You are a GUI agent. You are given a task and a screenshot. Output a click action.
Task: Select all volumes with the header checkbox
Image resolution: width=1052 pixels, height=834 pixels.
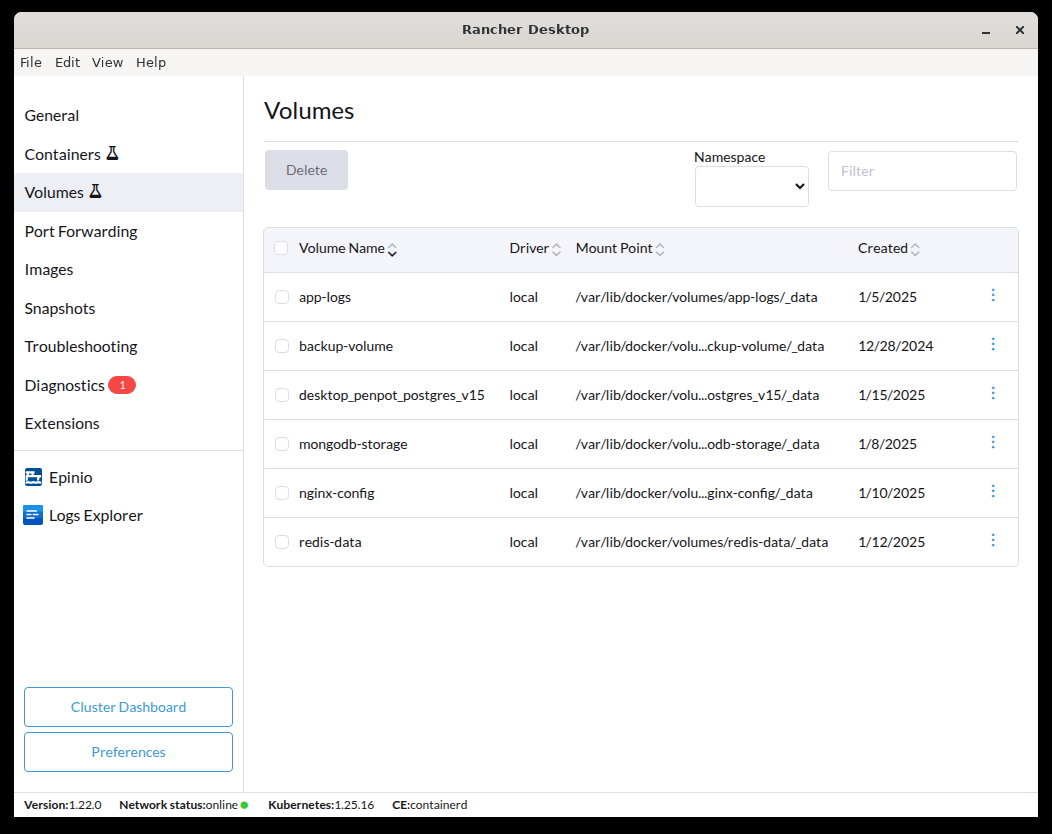(281, 247)
